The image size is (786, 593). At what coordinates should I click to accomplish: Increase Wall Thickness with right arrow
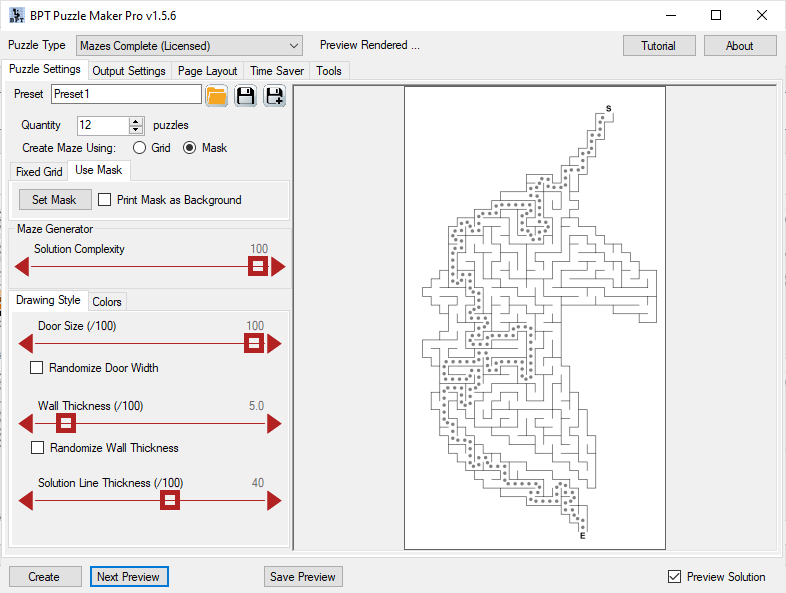pos(274,424)
